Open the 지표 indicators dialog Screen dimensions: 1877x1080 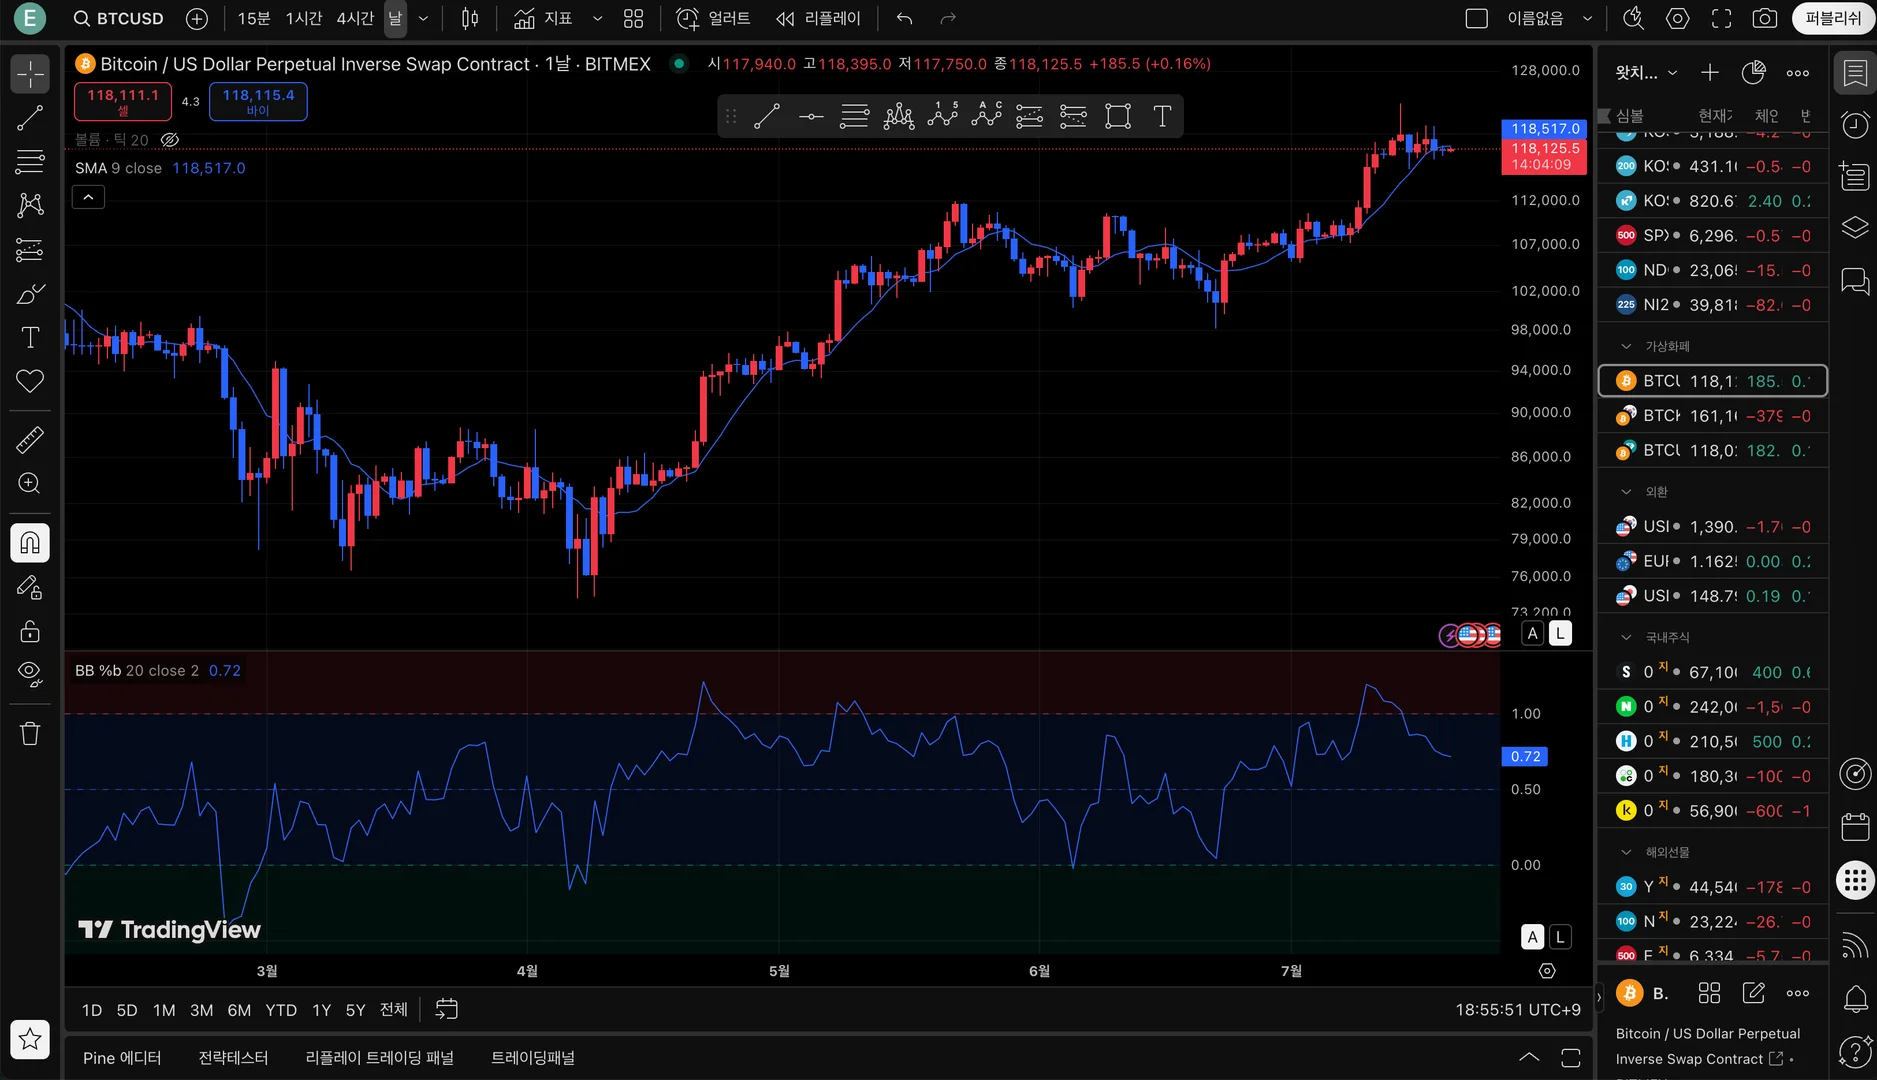click(543, 18)
